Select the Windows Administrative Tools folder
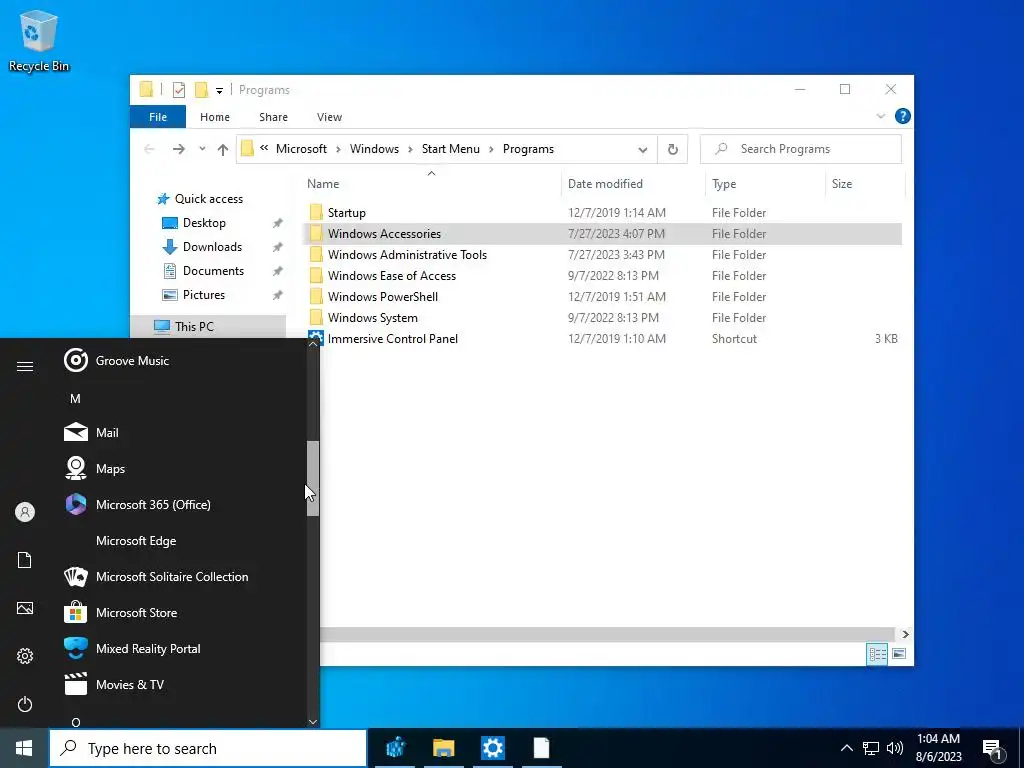 click(x=602, y=255)
